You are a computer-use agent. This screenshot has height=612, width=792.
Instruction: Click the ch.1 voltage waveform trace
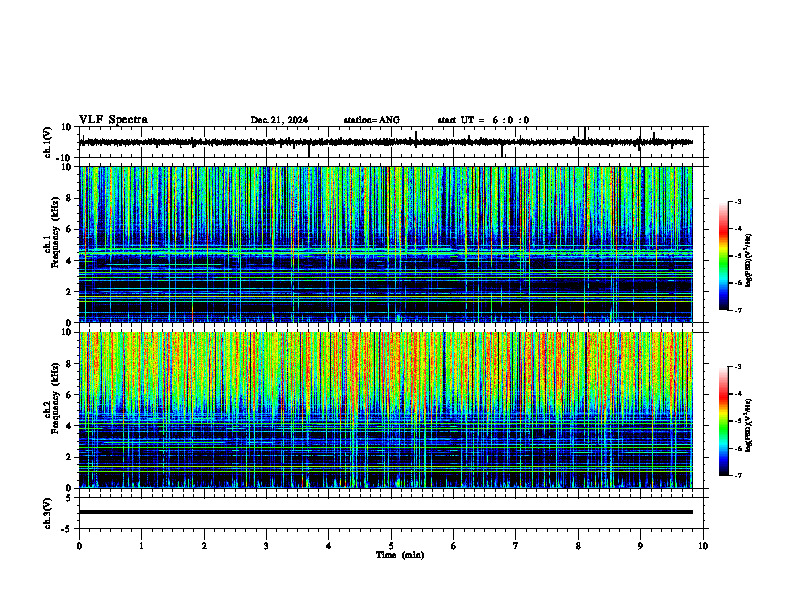386,142
